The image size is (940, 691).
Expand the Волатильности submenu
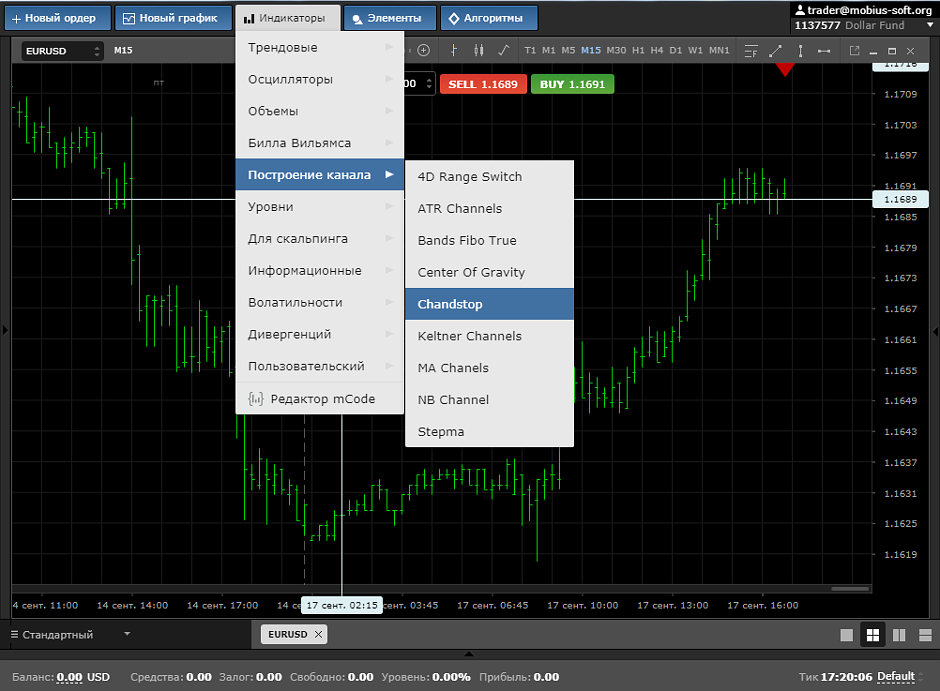tap(320, 302)
